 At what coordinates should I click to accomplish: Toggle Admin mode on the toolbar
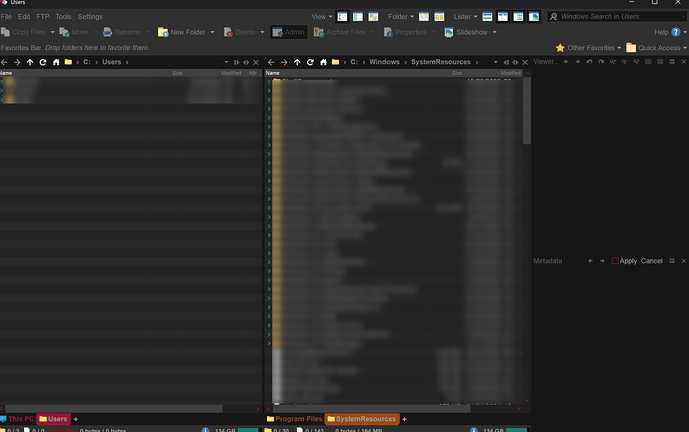point(289,32)
